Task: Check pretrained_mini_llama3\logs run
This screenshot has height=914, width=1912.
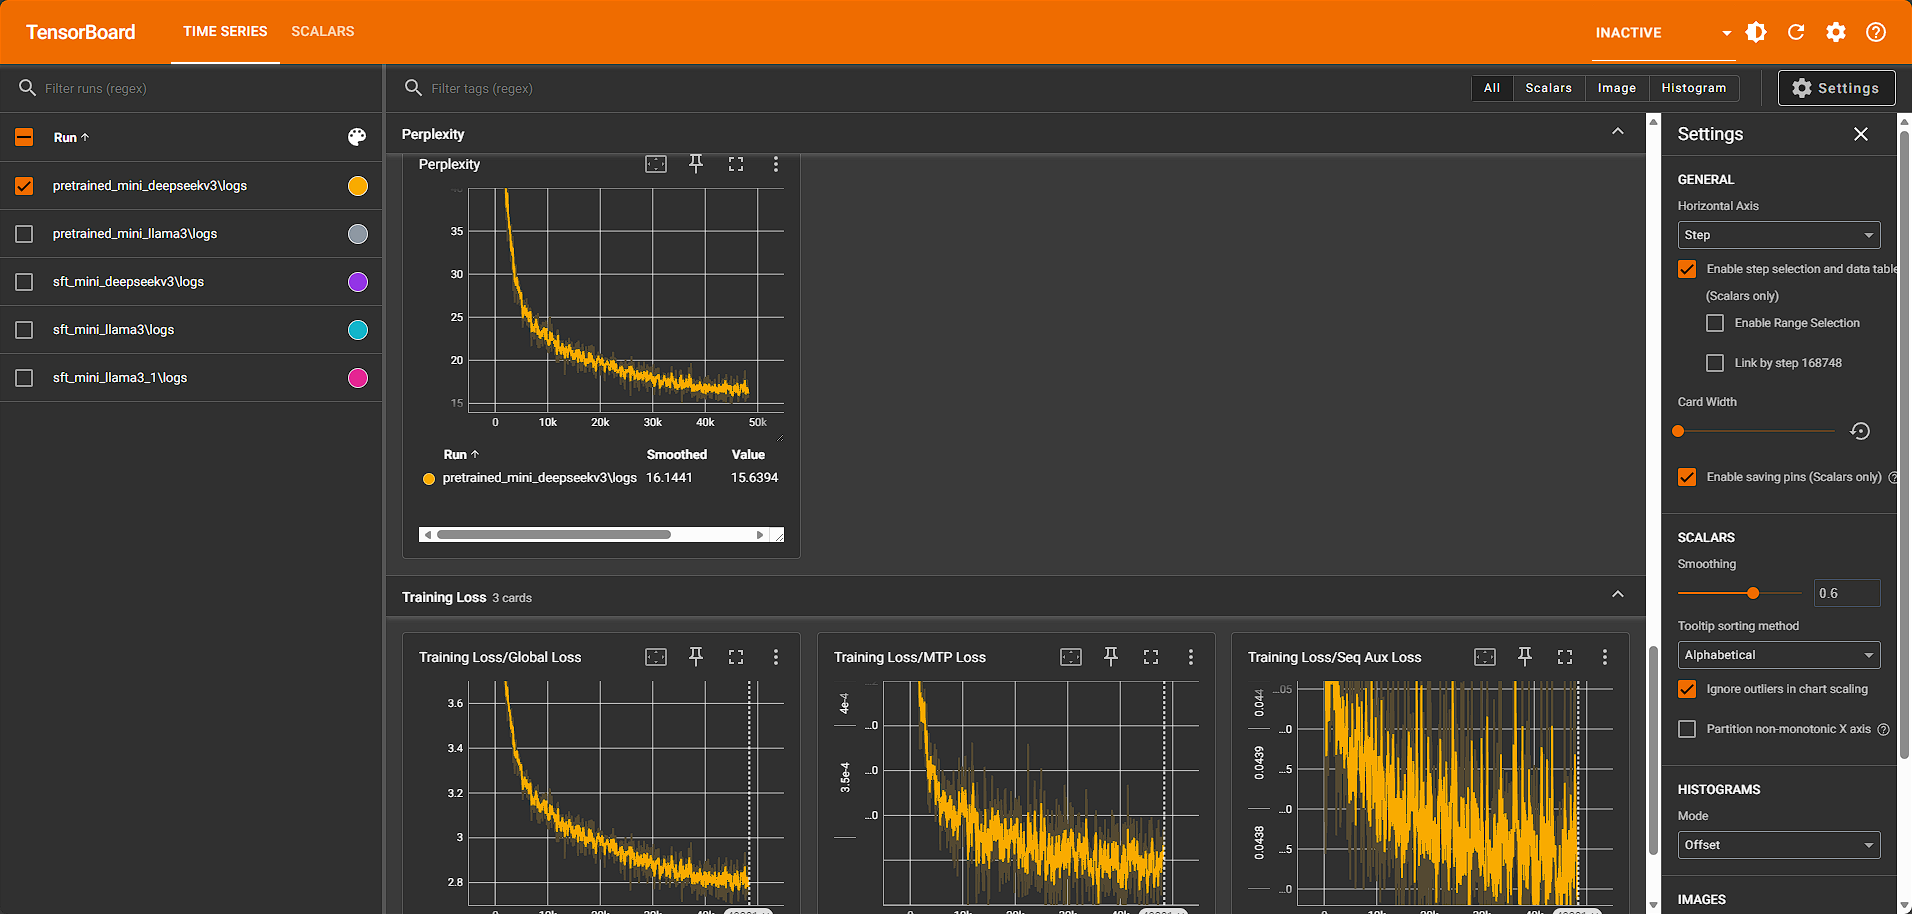Action: [24, 234]
